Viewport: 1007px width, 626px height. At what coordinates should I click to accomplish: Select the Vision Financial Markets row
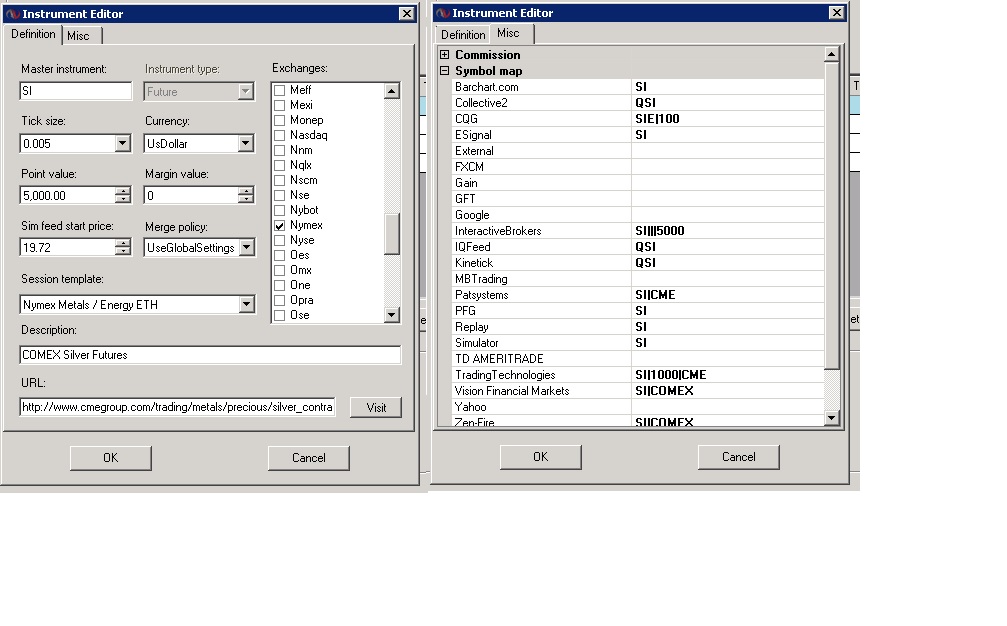click(x=638, y=390)
